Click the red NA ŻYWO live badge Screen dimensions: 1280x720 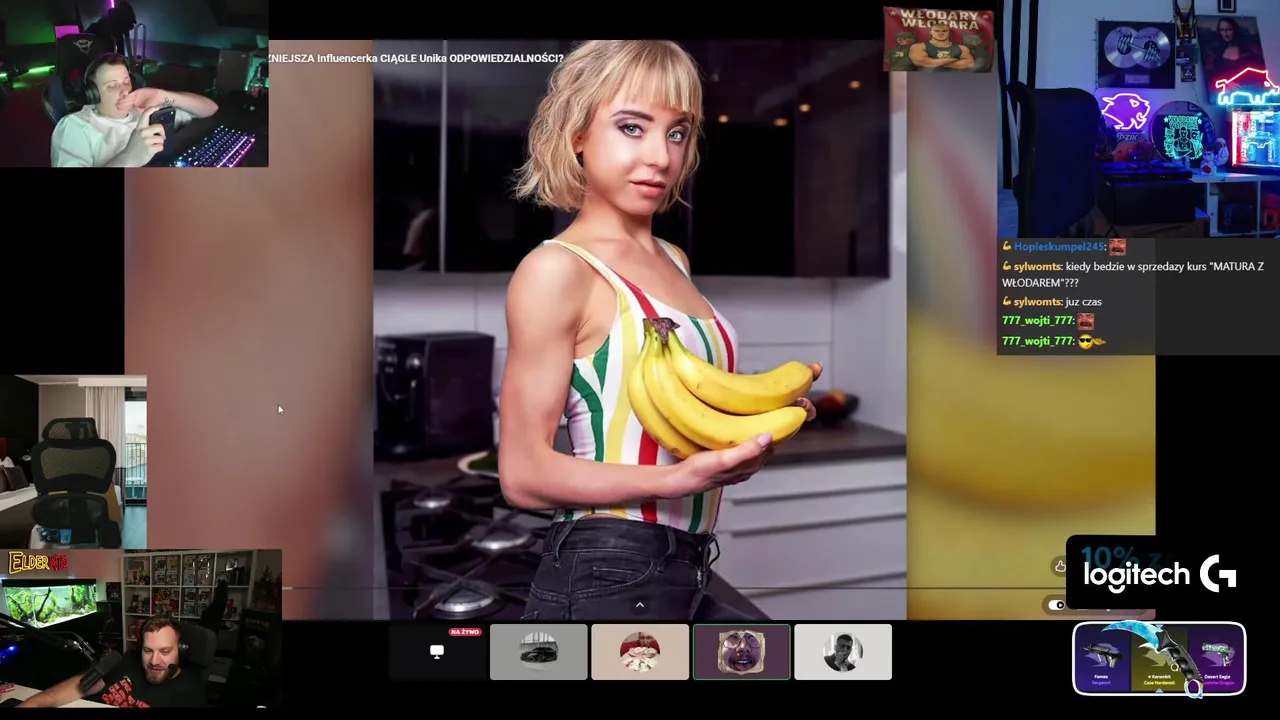(465, 632)
